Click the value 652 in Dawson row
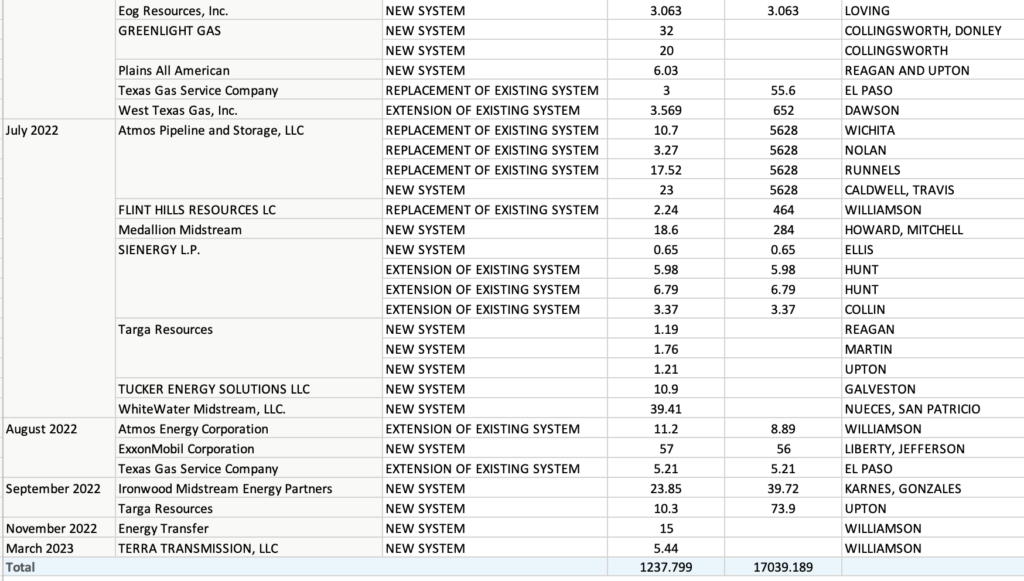1024x581 pixels. (783, 110)
